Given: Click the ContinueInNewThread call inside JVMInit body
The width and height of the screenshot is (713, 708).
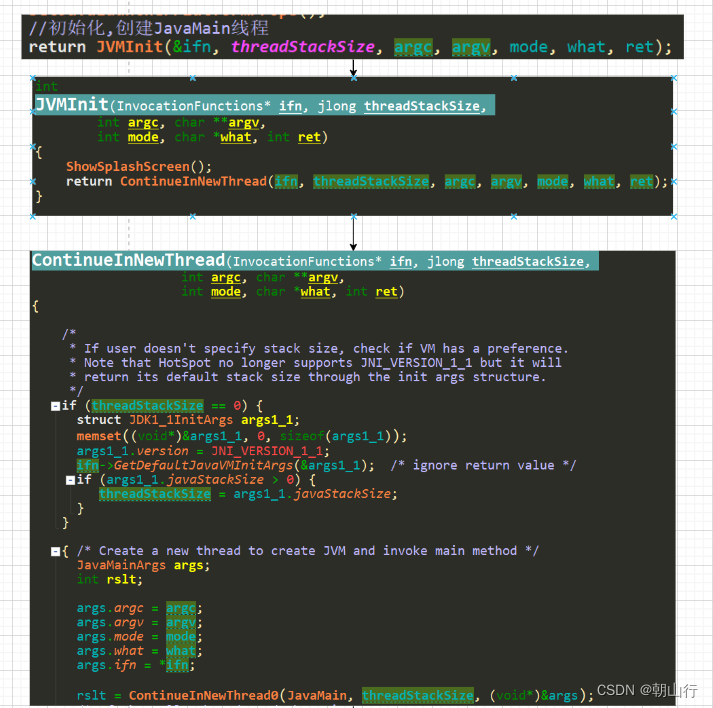Looking at the screenshot, I should [x=193, y=181].
